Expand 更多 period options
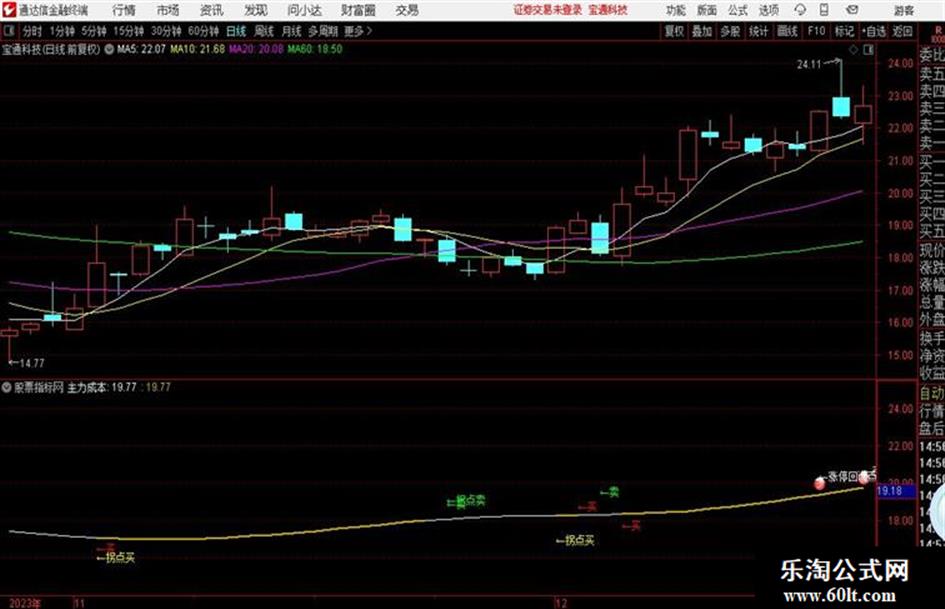This screenshot has width=945, height=609. (x=358, y=31)
